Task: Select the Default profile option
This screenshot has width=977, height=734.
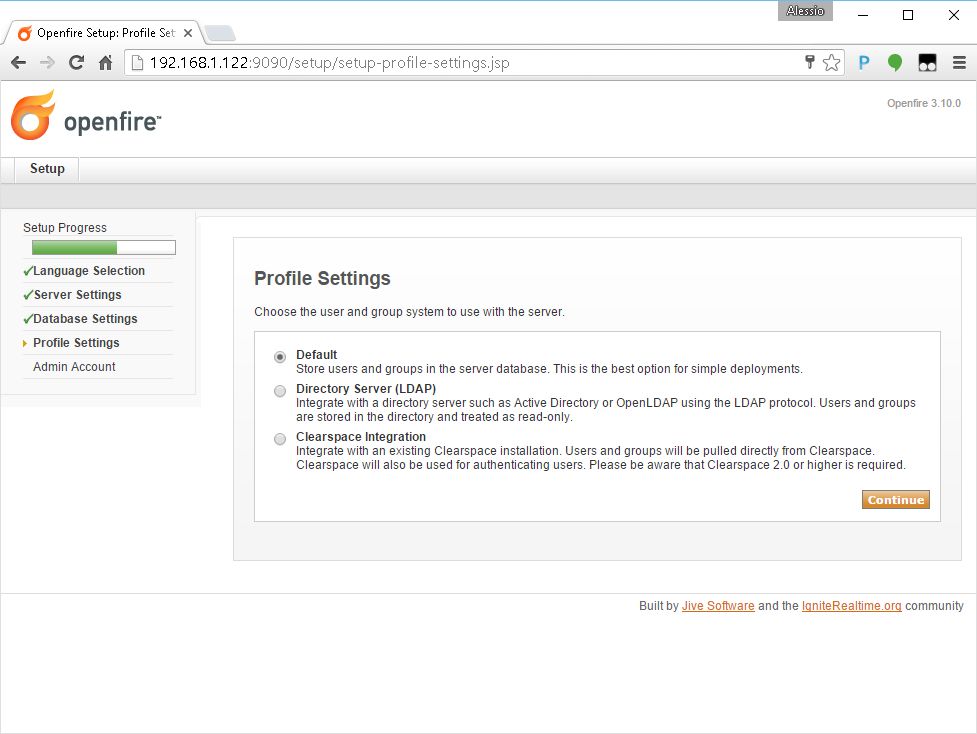Action: (280, 357)
